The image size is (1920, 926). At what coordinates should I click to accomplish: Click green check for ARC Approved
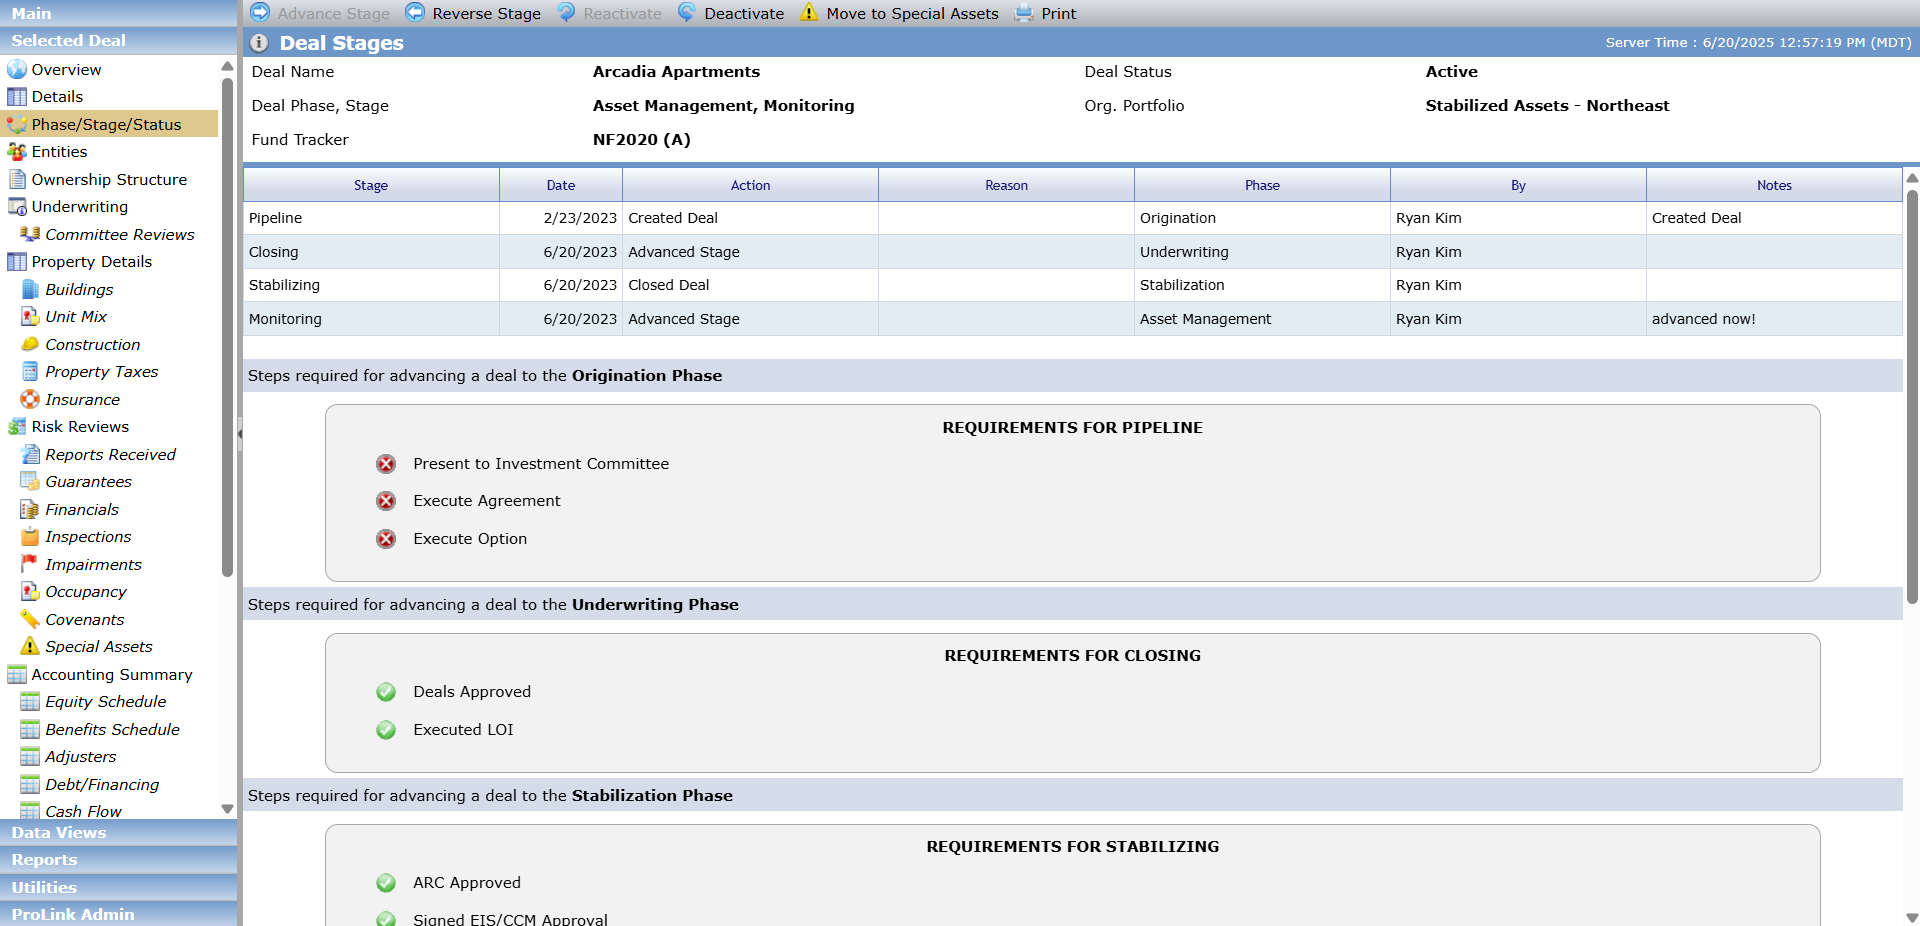pyautogui.click(x=386, y=883)
